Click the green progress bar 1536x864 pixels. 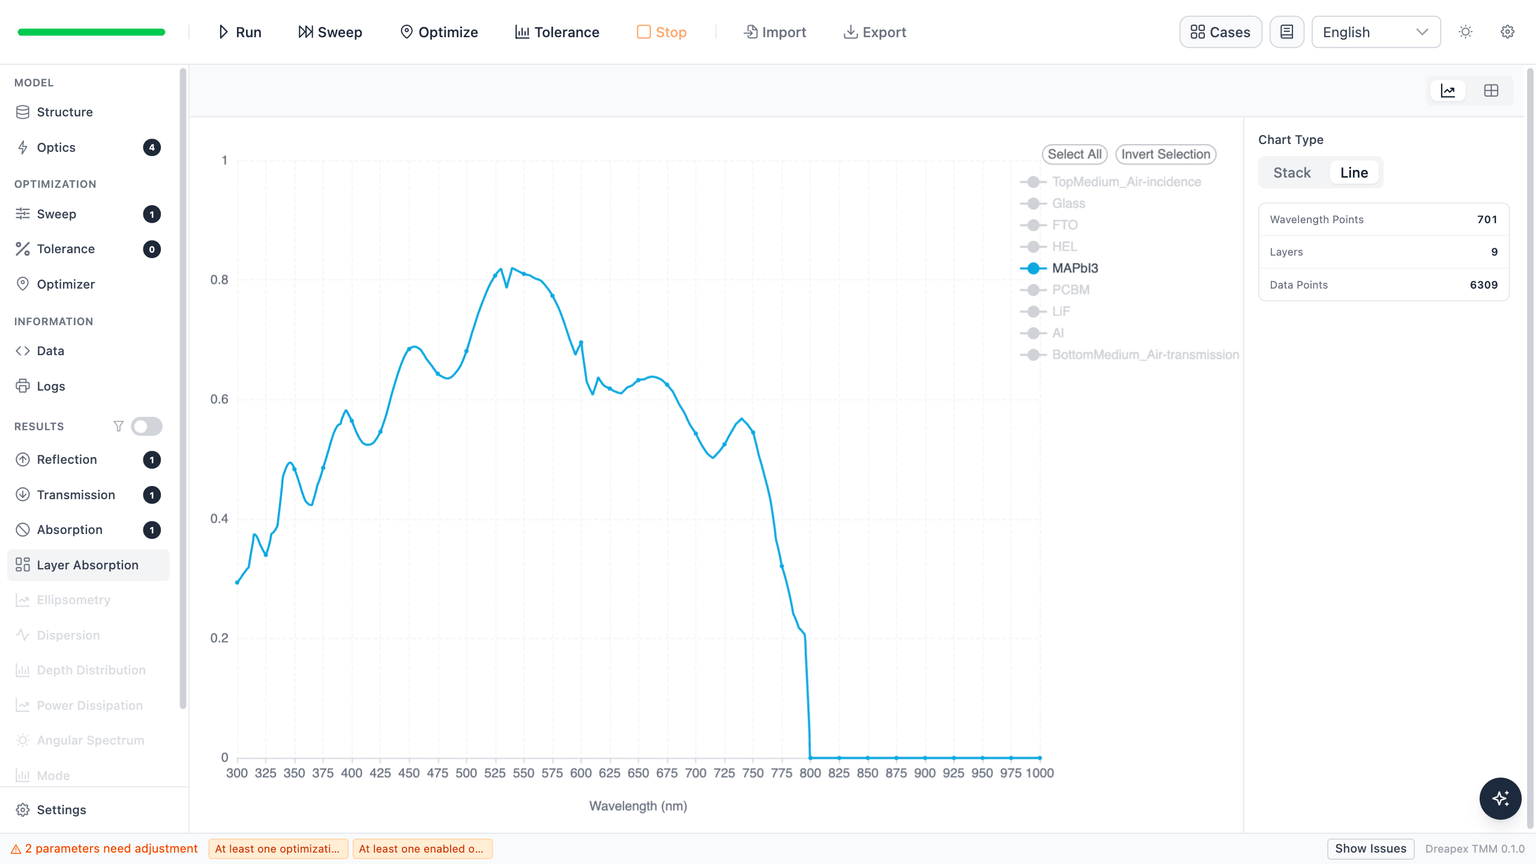[91, 32]
